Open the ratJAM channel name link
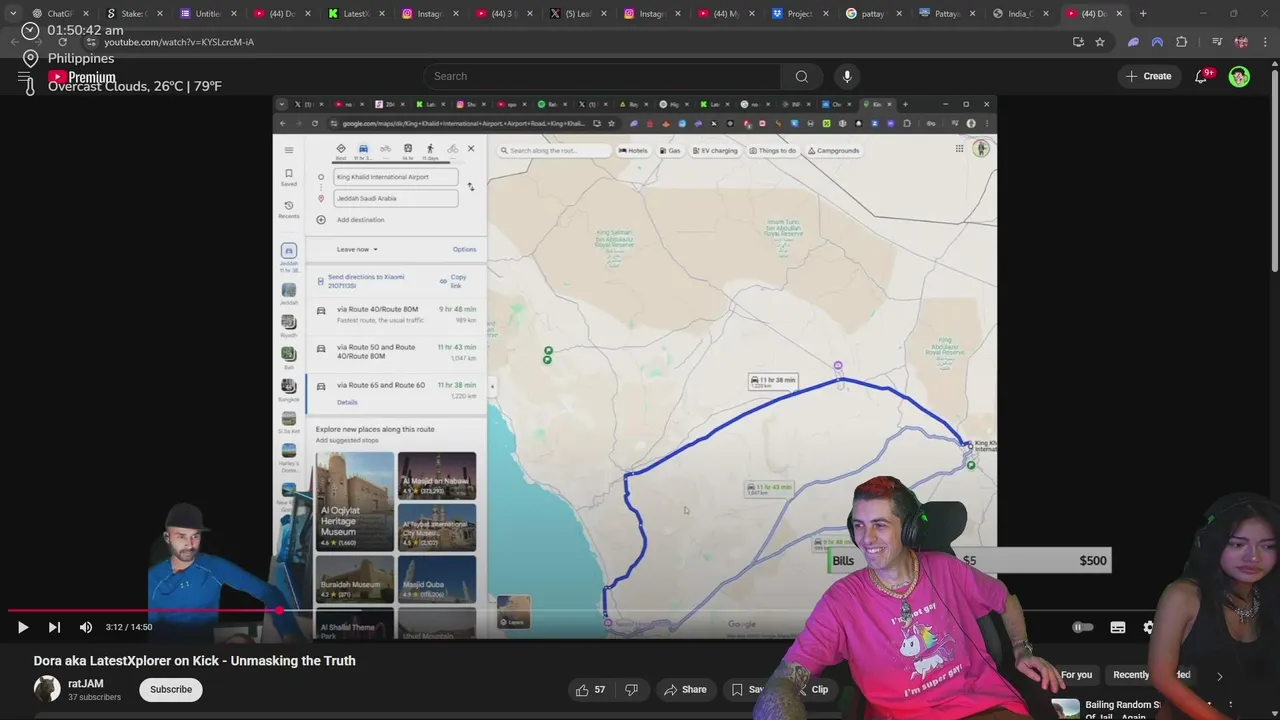This screenshot has width=1280, height=720. click(x=85, y=684)
